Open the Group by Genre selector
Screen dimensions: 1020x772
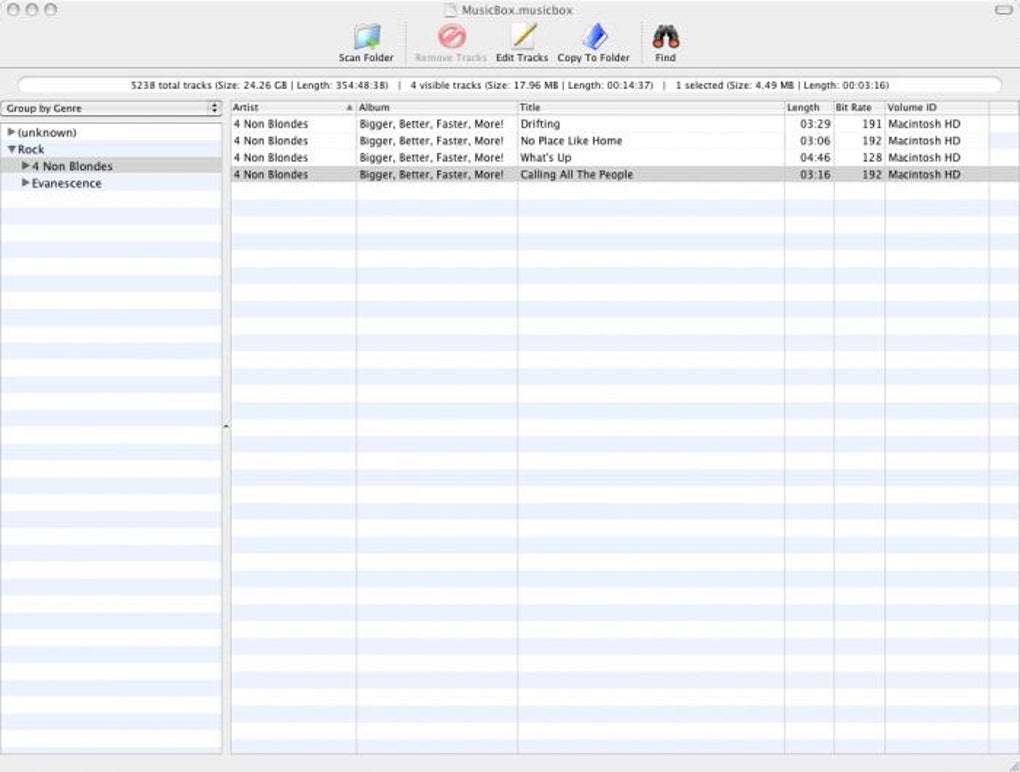tap(100, 107)
